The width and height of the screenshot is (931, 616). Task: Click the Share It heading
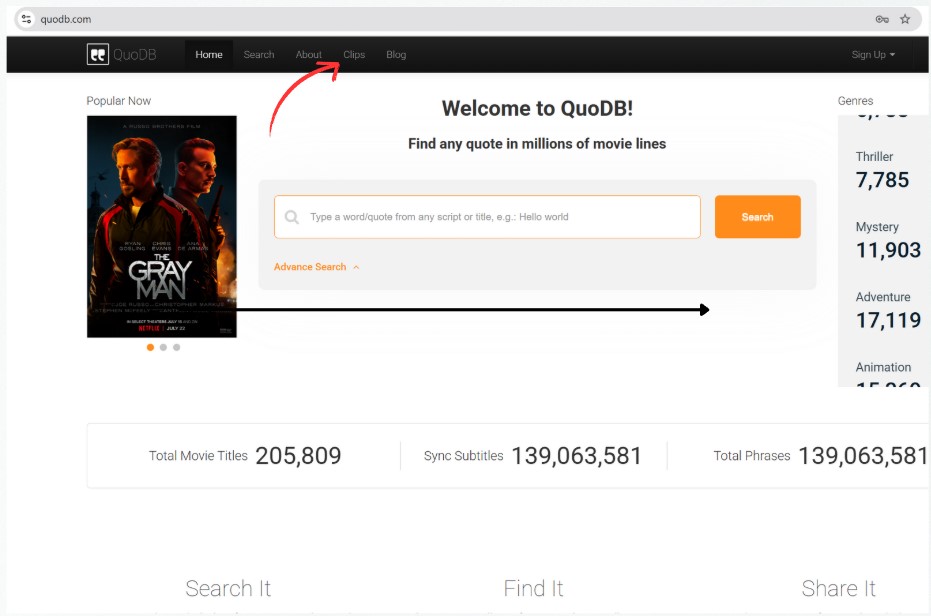pyautogui.click(x=838, y=589)
